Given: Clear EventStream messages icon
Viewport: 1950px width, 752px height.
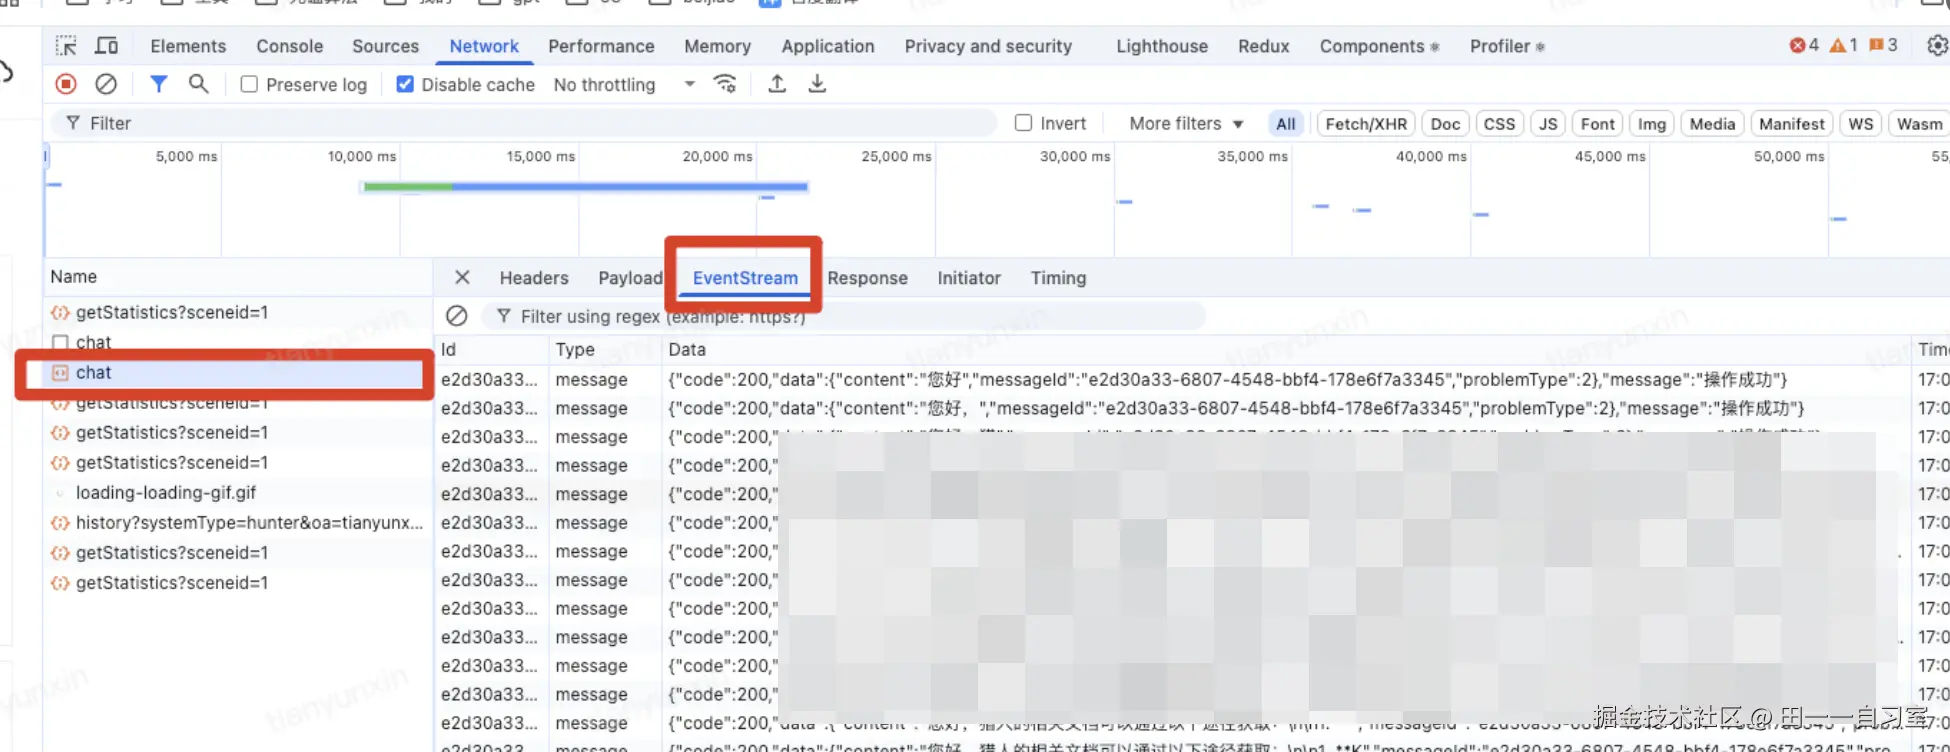Looking at the screenshot, I should tap(457, 316).
